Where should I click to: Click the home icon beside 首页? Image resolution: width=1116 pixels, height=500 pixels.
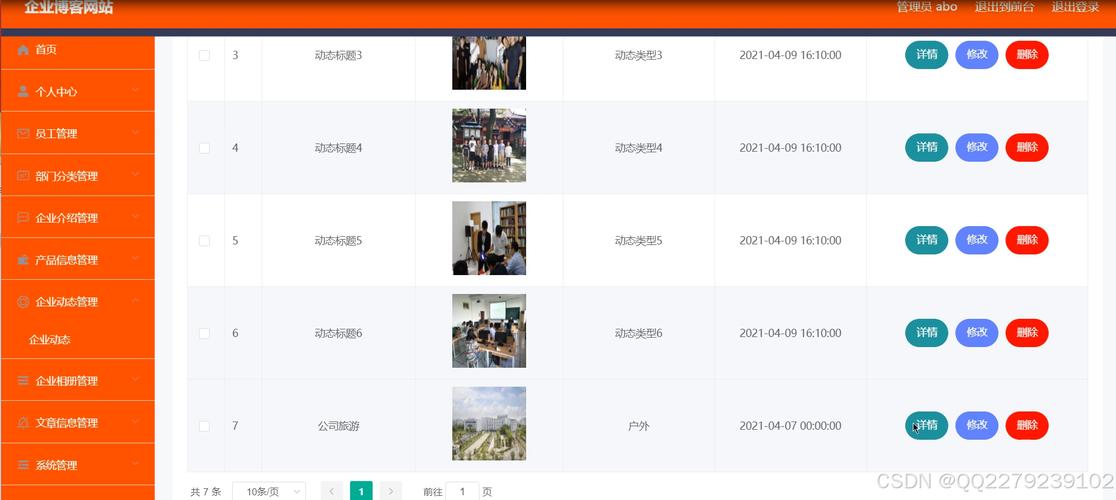[x=23, y=50]
